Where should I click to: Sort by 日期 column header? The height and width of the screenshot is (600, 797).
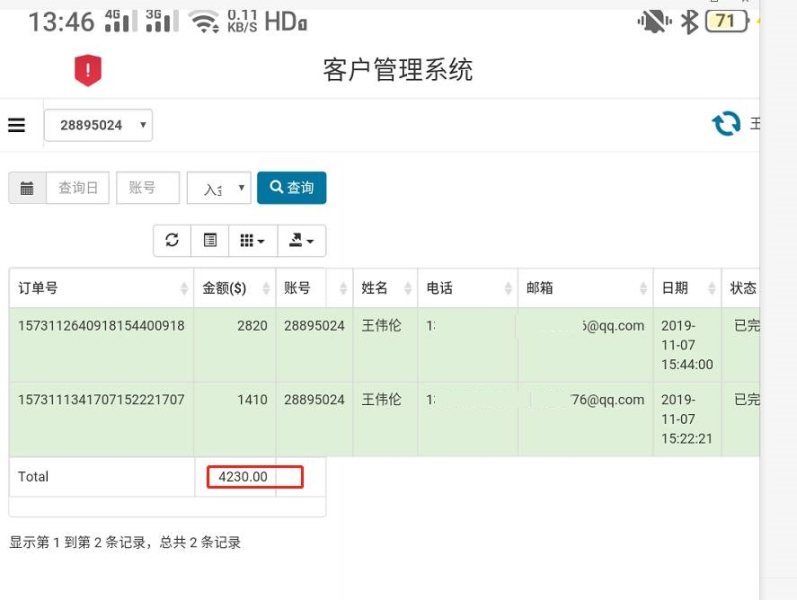[687, 288]
